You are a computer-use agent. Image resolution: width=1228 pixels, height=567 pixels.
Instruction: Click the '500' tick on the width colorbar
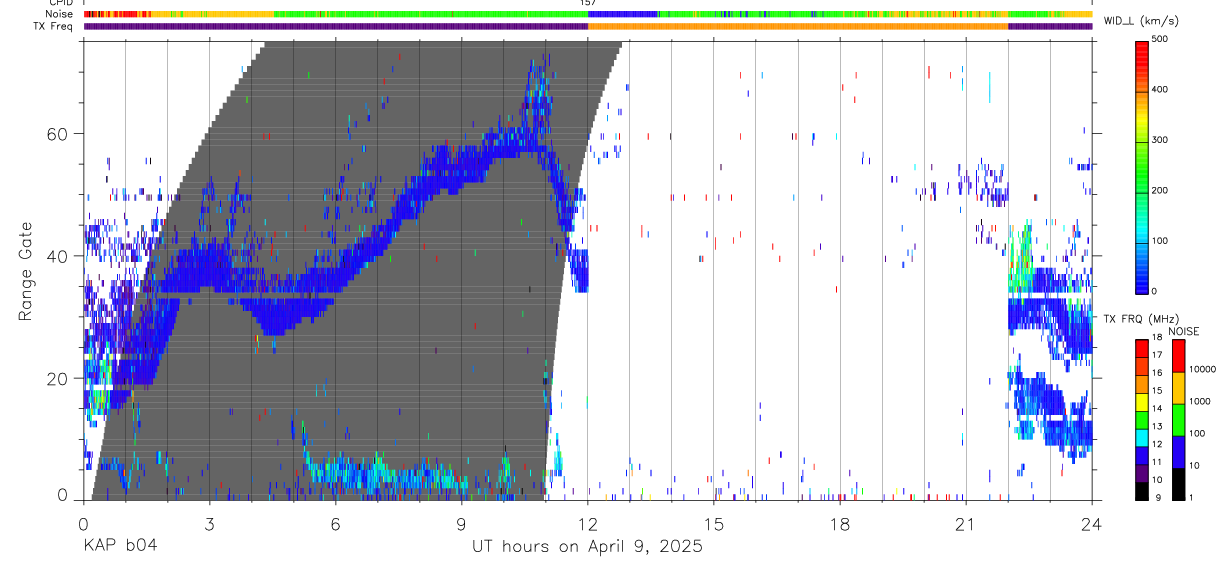1160,39
